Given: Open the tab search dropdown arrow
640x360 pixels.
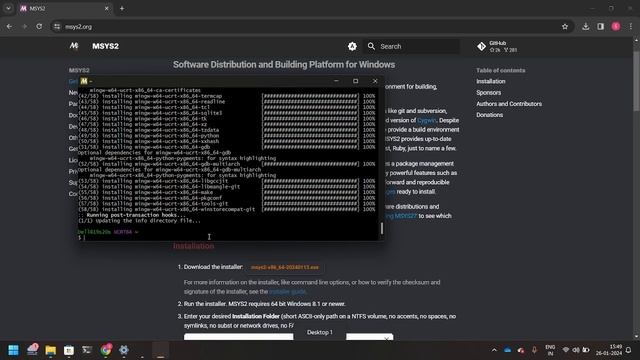Looking at the screenshot, I should pyautogui.click(x=8, y=8).
